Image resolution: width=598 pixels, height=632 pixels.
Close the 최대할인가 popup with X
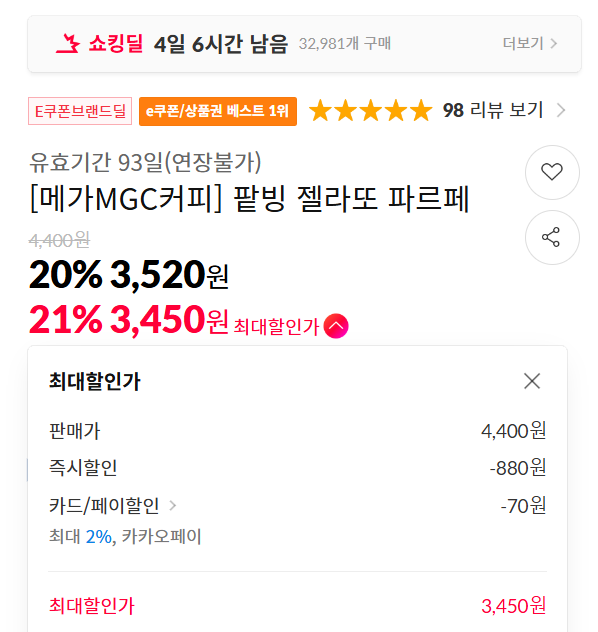tap(532, 381)
